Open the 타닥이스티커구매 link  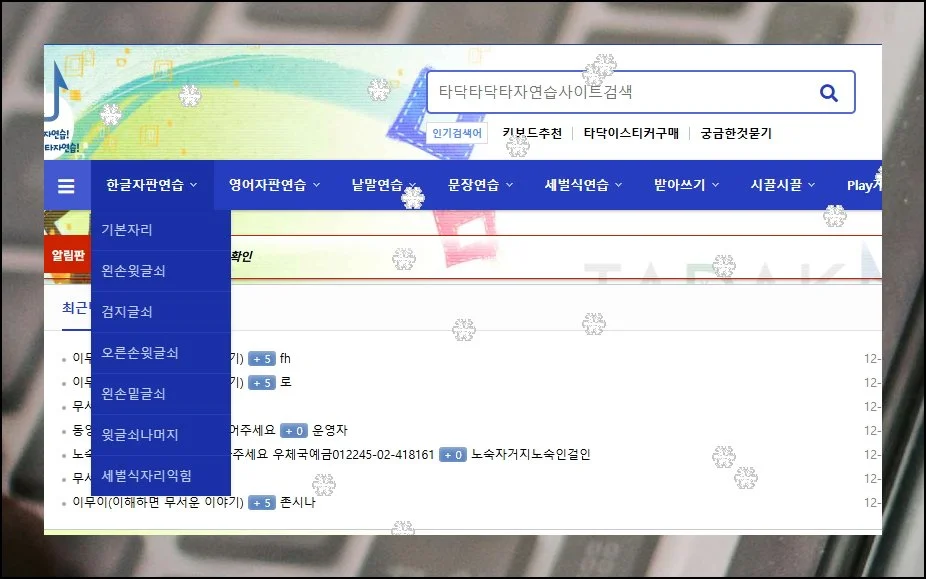(631, 133)
